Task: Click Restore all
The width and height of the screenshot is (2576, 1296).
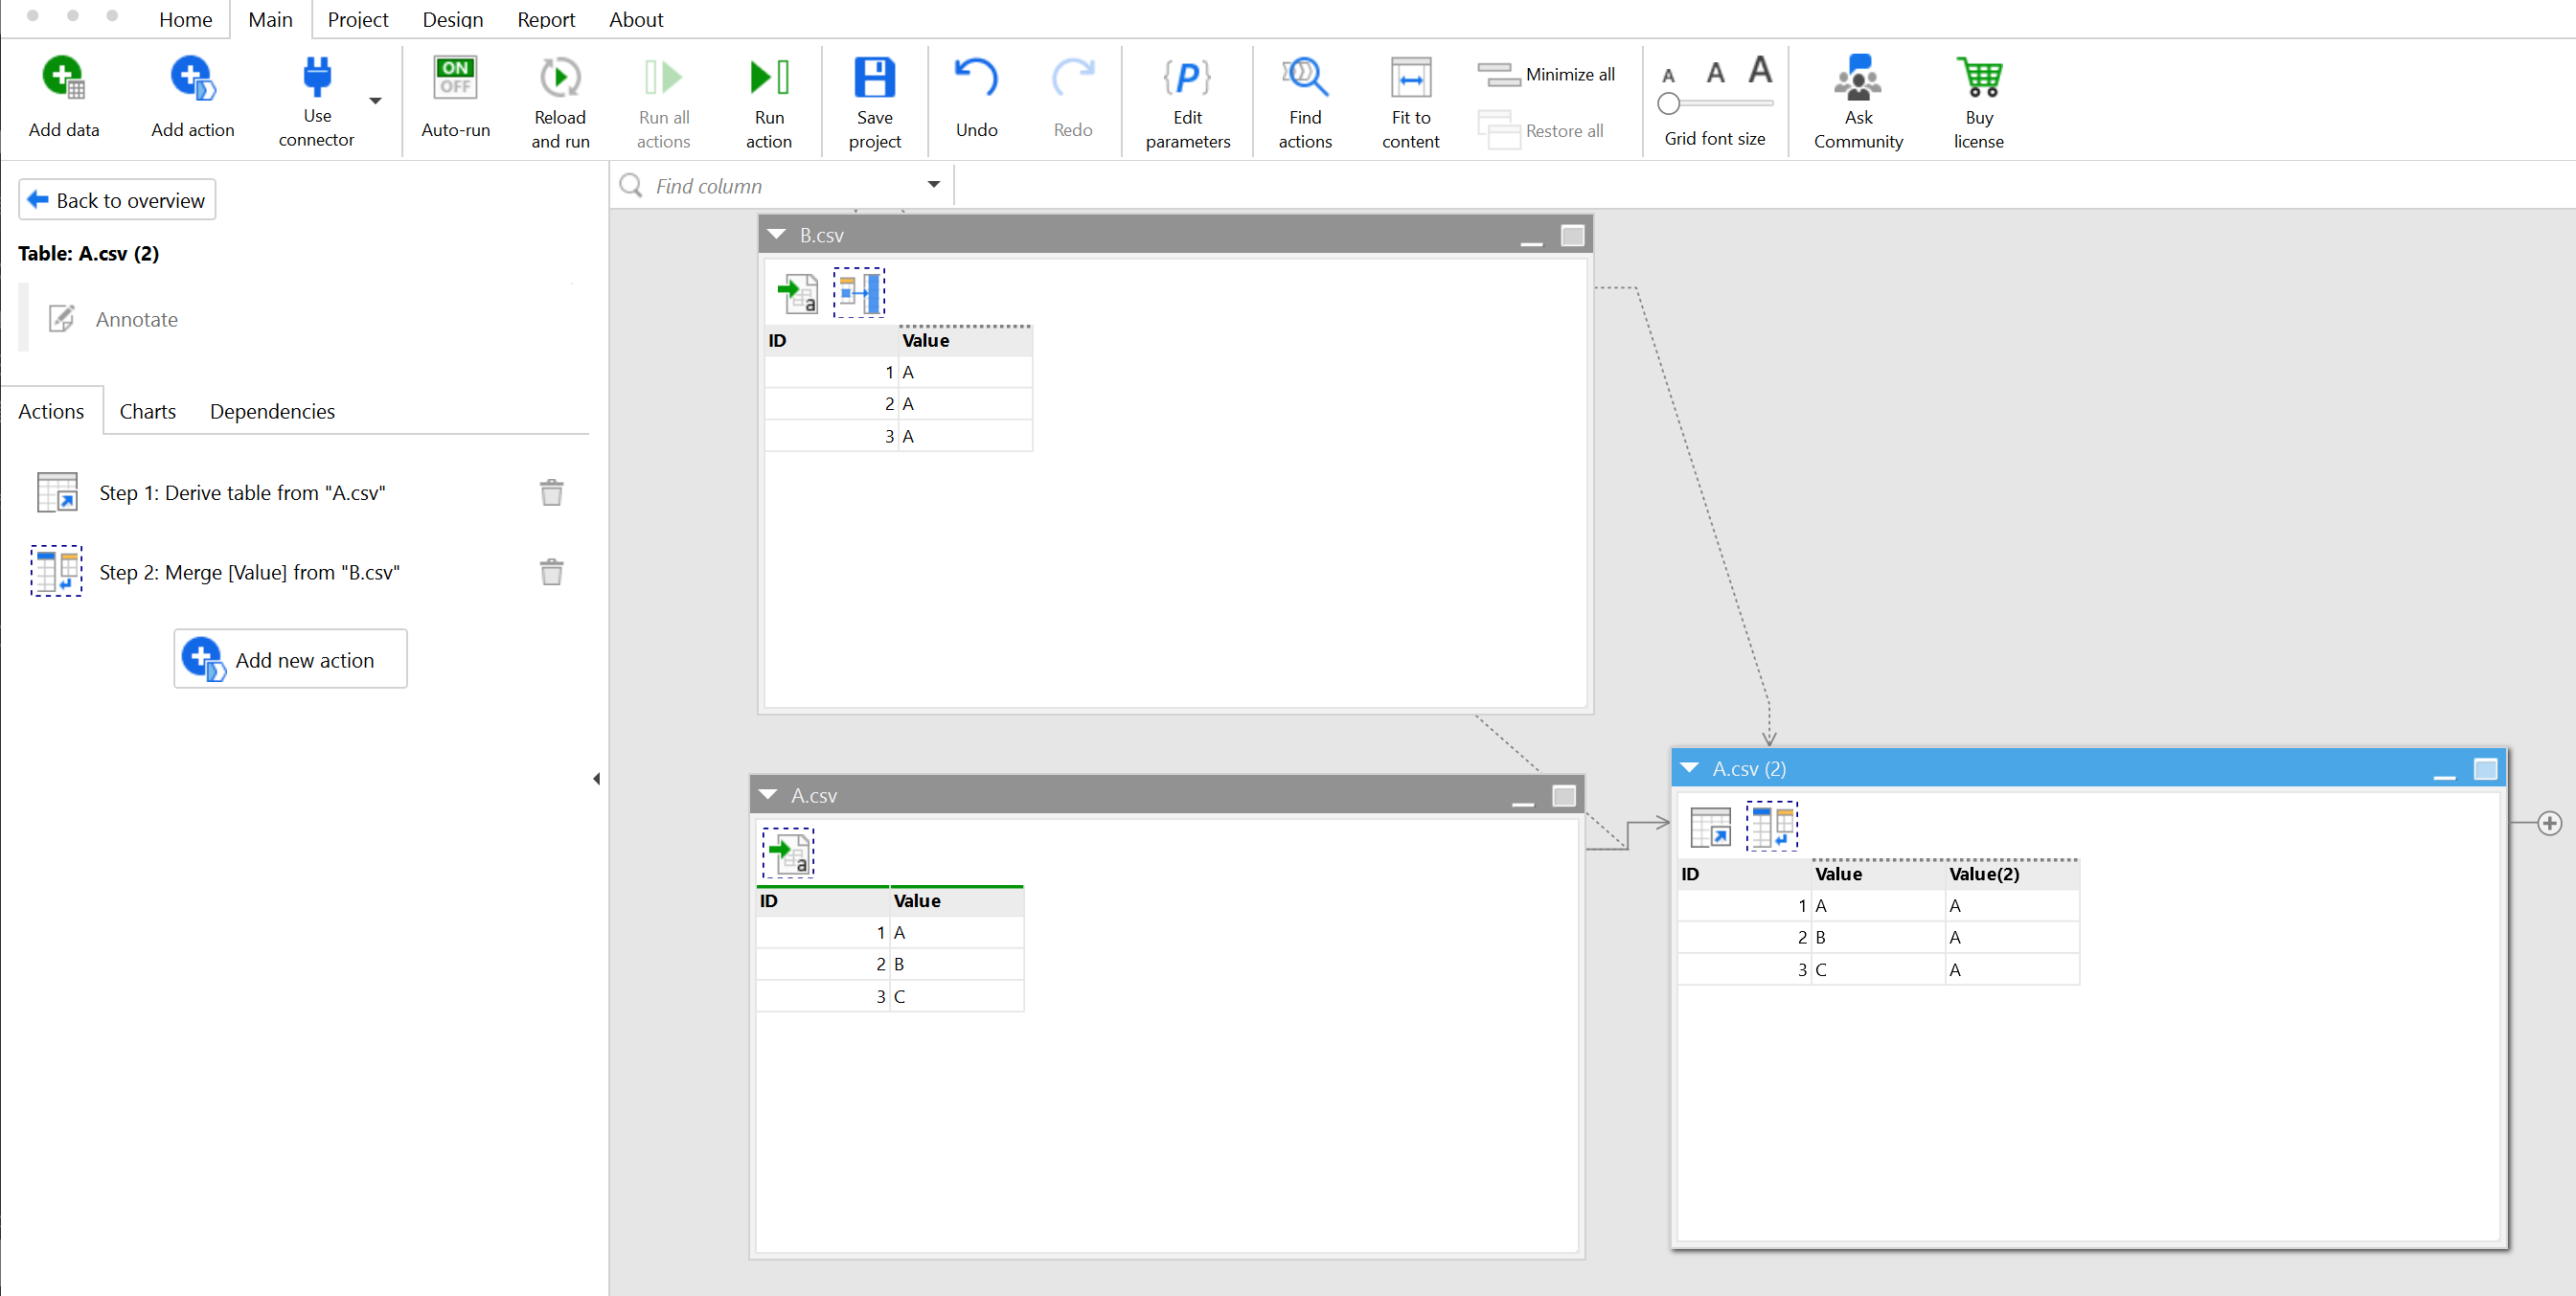Action: point(1540,131)
